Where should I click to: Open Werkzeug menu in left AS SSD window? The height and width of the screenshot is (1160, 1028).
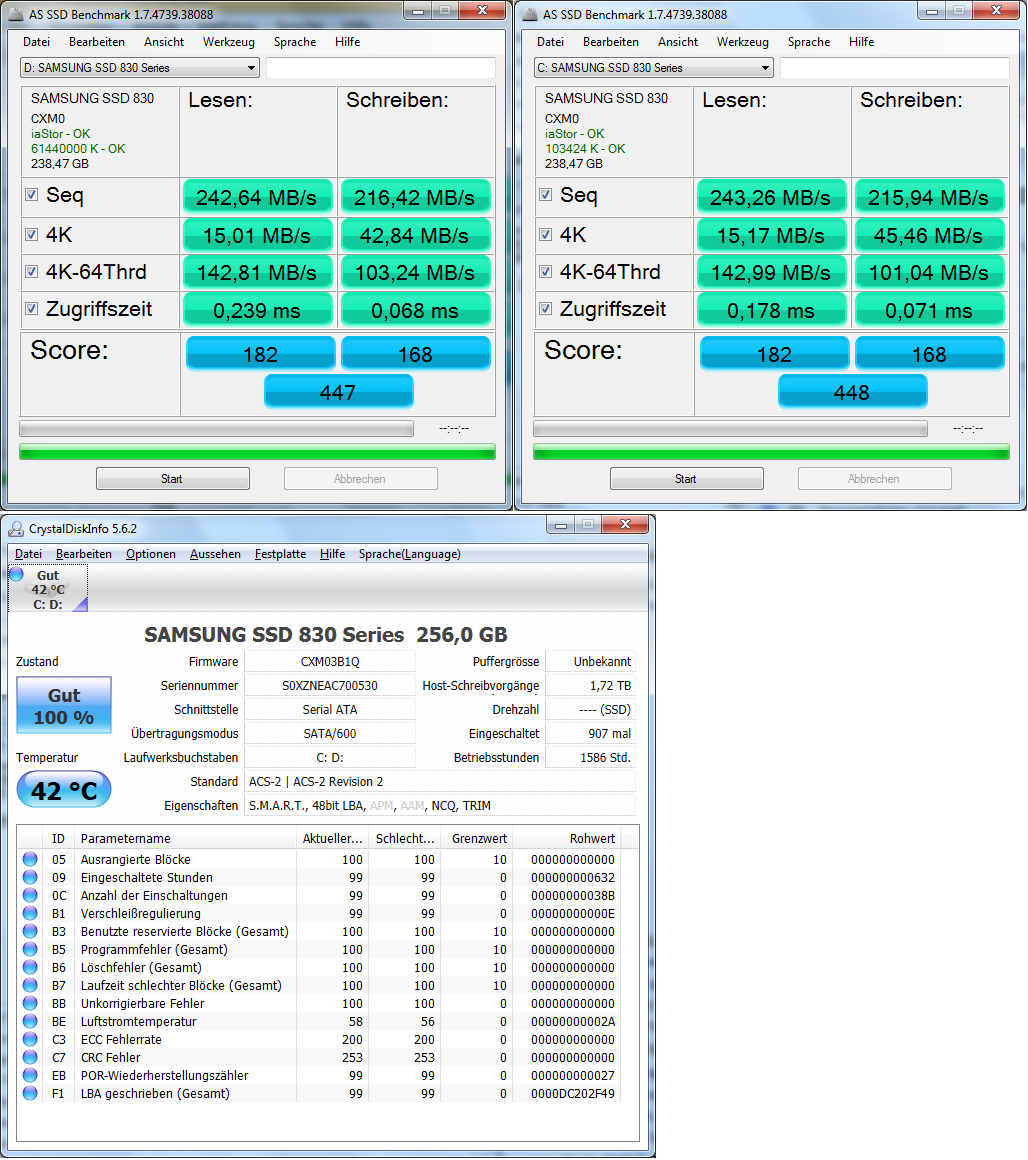tap(229, 42)
